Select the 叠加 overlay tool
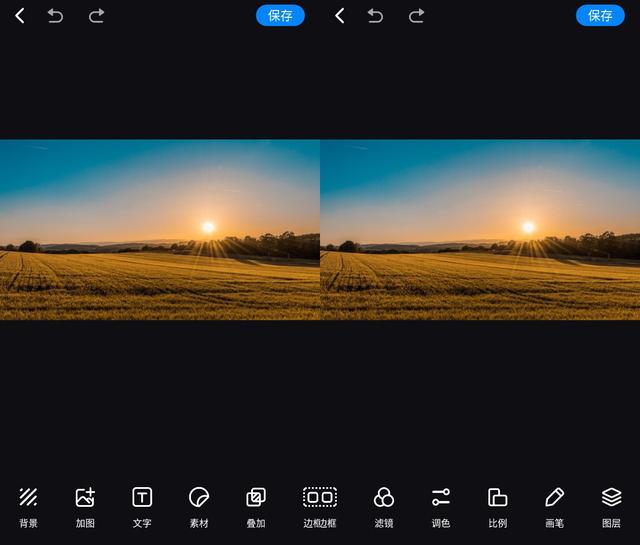The height and width of the screenshot is (545, 640). tap(256, 505)
